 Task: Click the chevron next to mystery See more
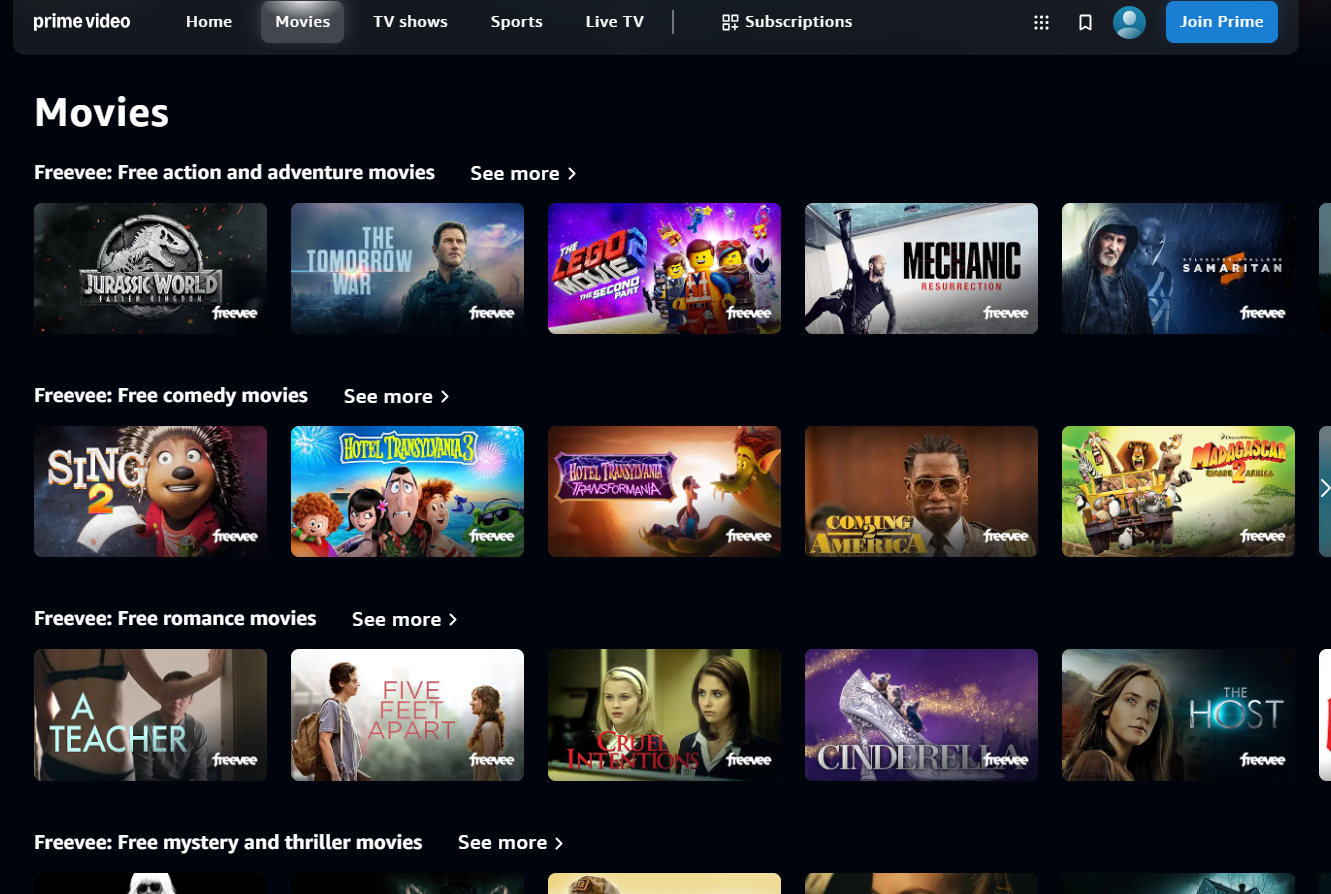coord(558,843)
